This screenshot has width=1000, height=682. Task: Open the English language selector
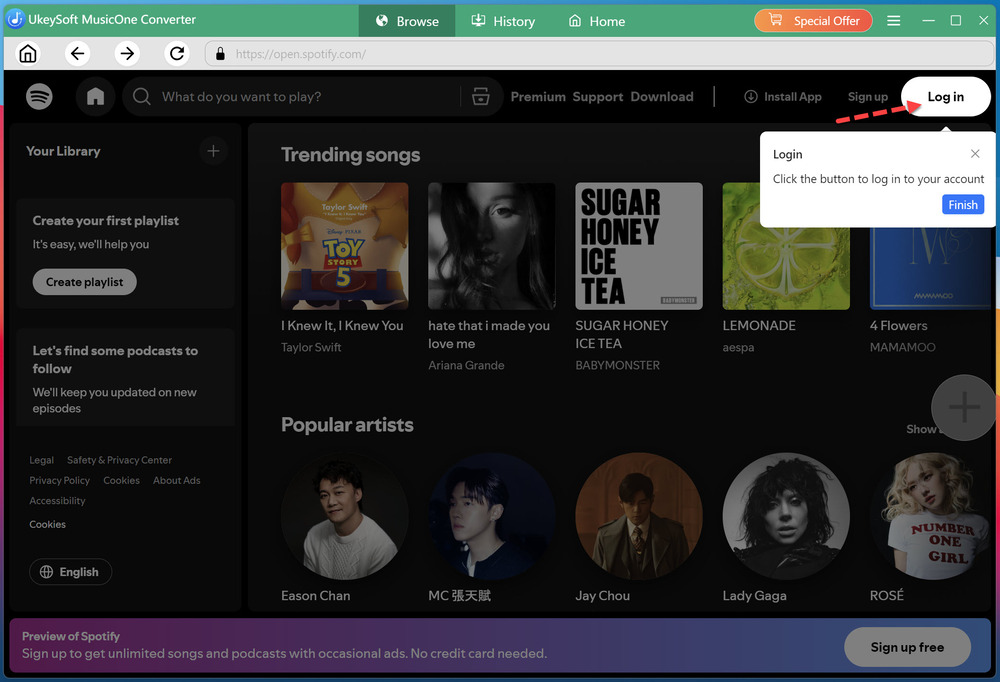coord(70,572)
